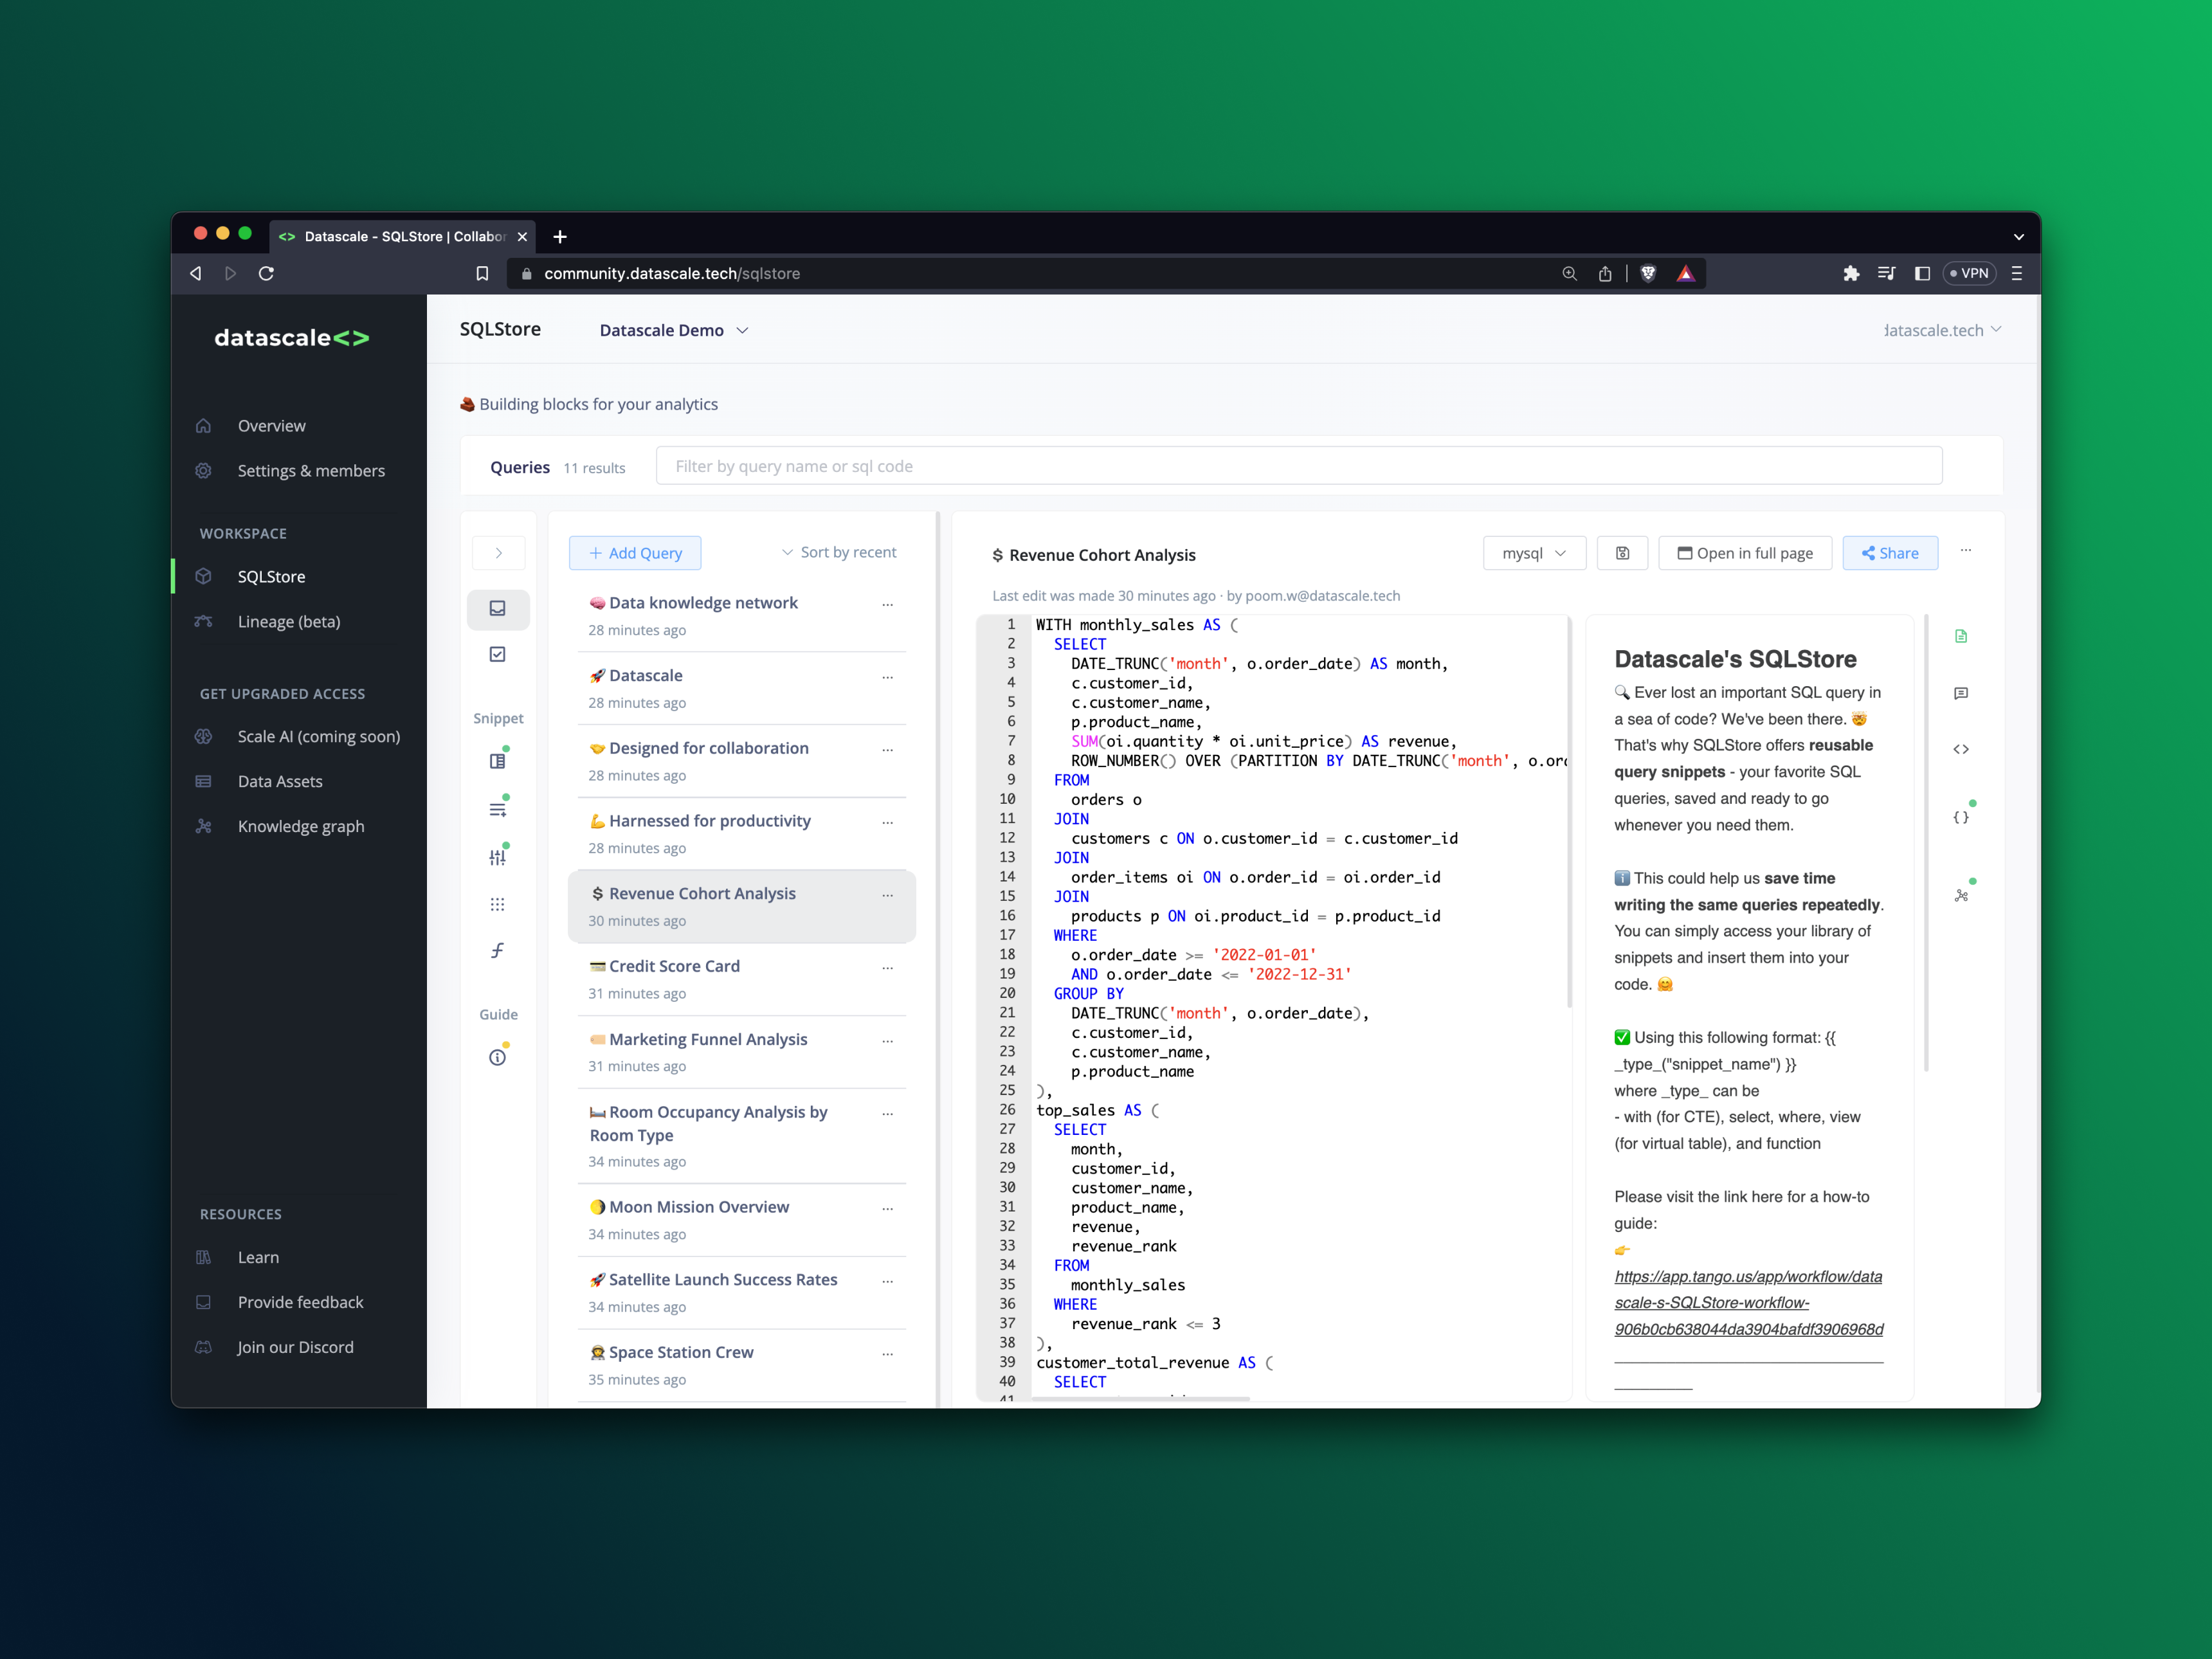
Task: Open Scale AI (coming soon)
Action: click(x=318, y=736)
